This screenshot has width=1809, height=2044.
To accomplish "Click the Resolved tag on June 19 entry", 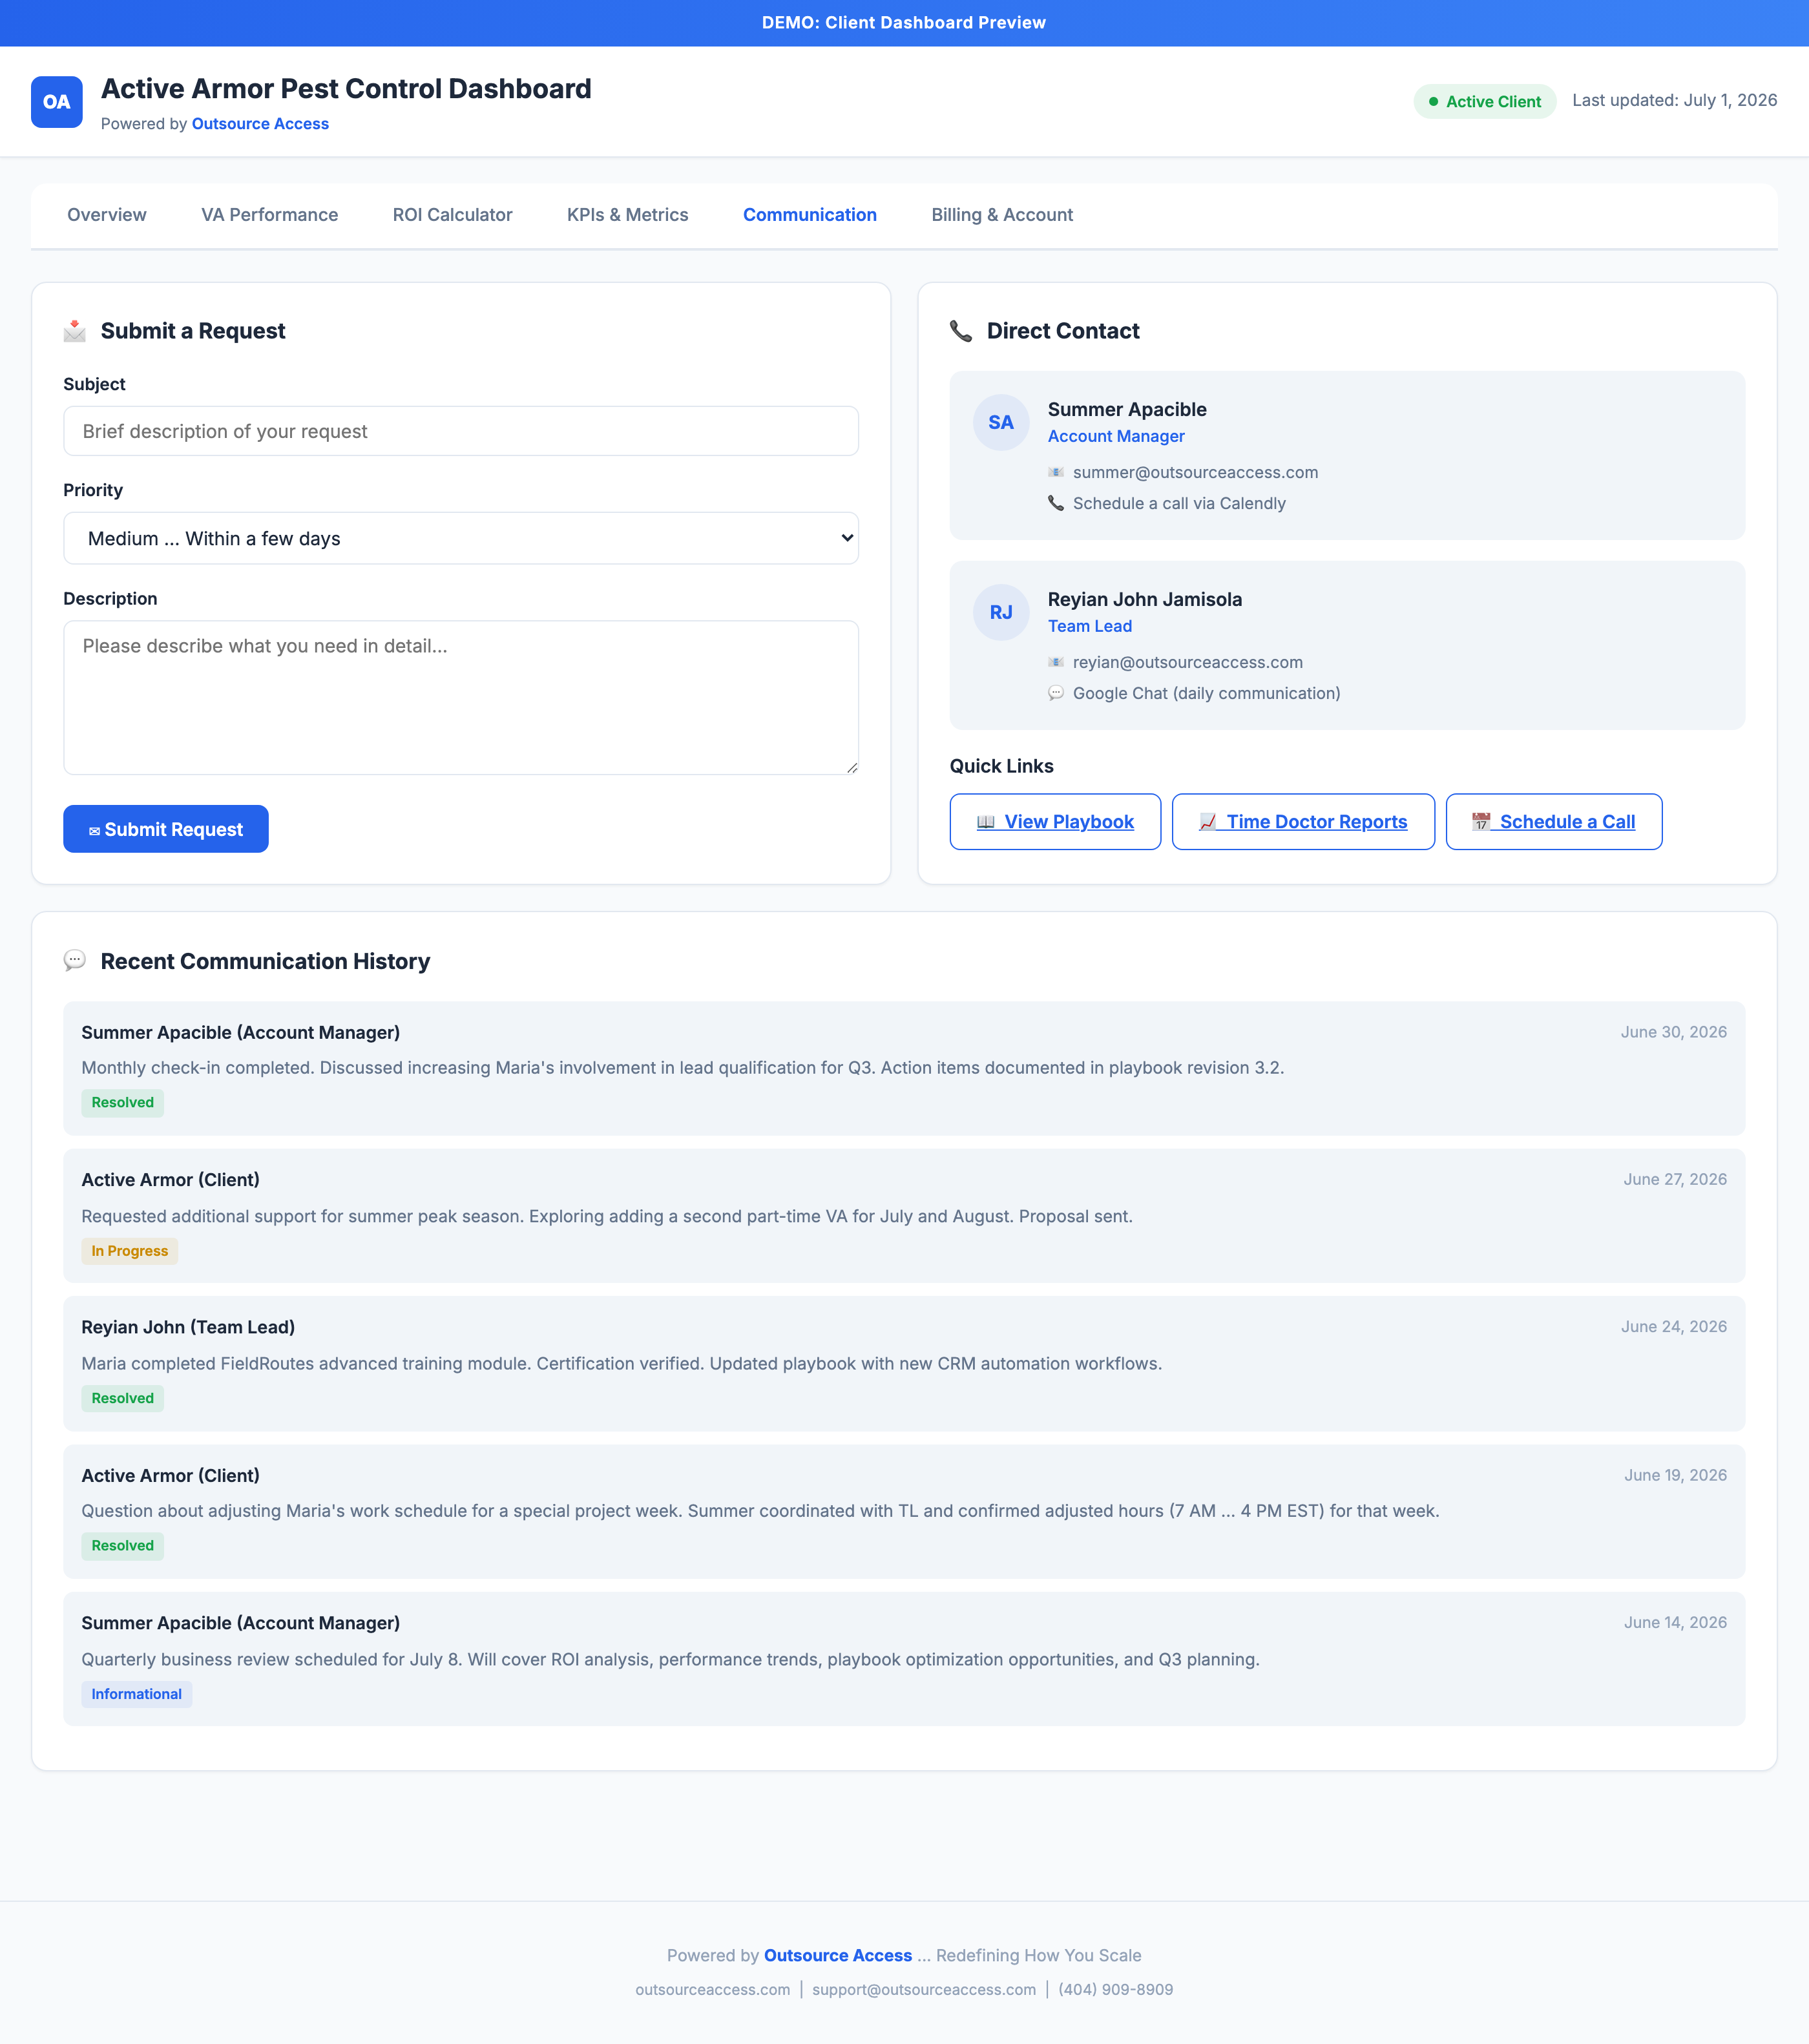I will [x=123, y=1546].
